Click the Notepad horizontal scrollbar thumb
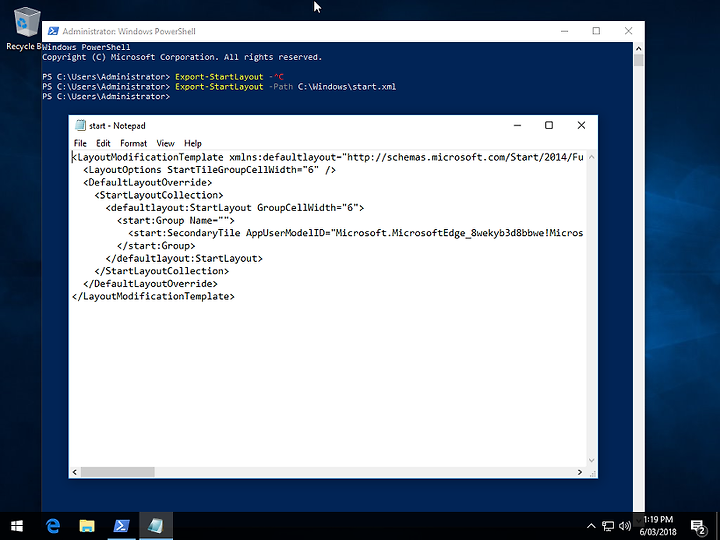The height and width of the screenshot is (540, 720). pos(118,472)
